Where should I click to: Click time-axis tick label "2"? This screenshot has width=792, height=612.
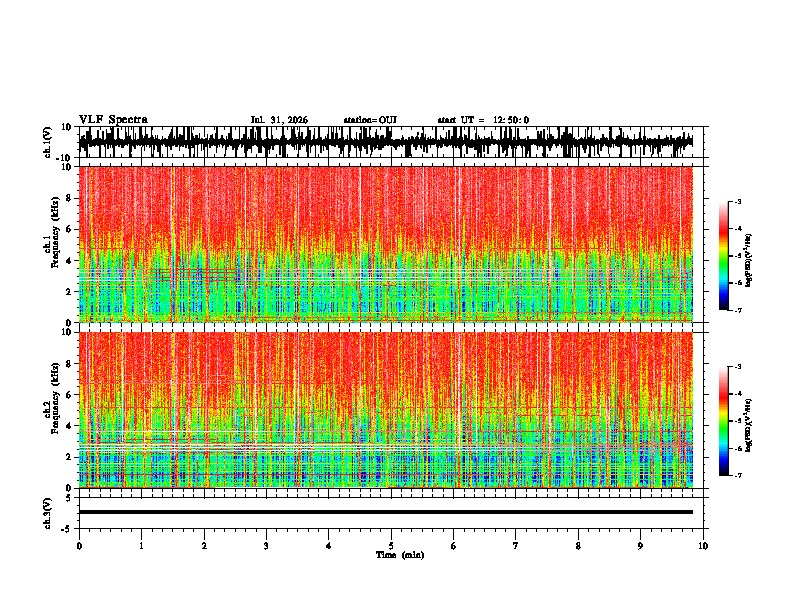click(x=204, y=546)
